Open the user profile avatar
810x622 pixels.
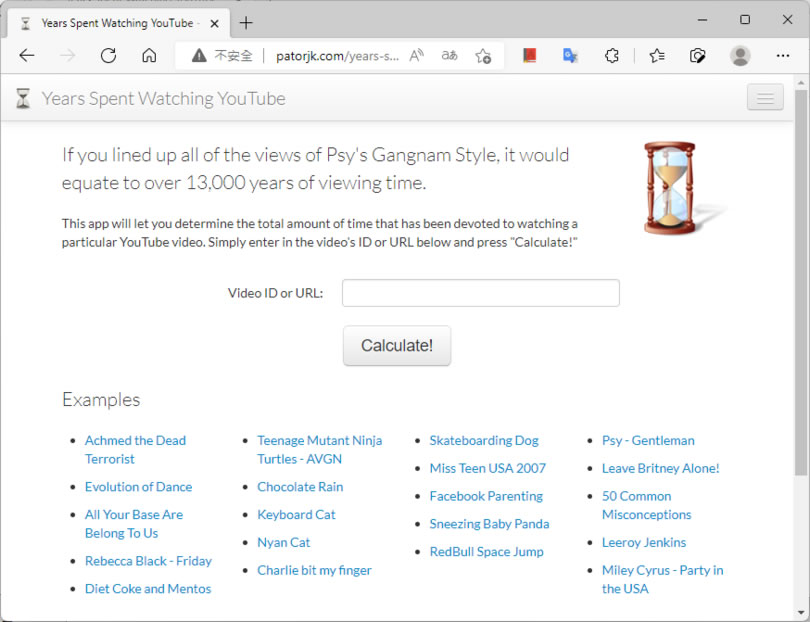(740, 55)
